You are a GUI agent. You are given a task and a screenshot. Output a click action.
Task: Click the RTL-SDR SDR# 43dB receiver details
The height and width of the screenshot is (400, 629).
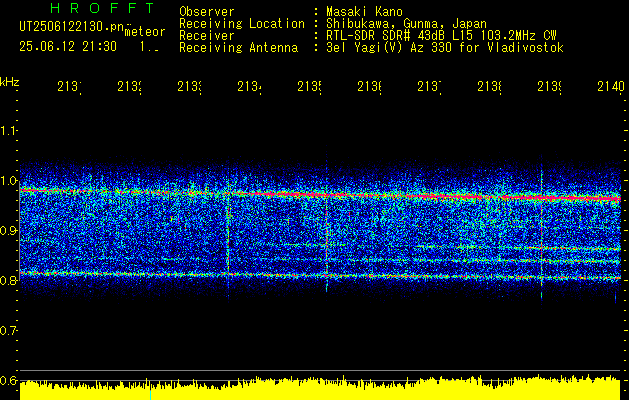(441, 36)
